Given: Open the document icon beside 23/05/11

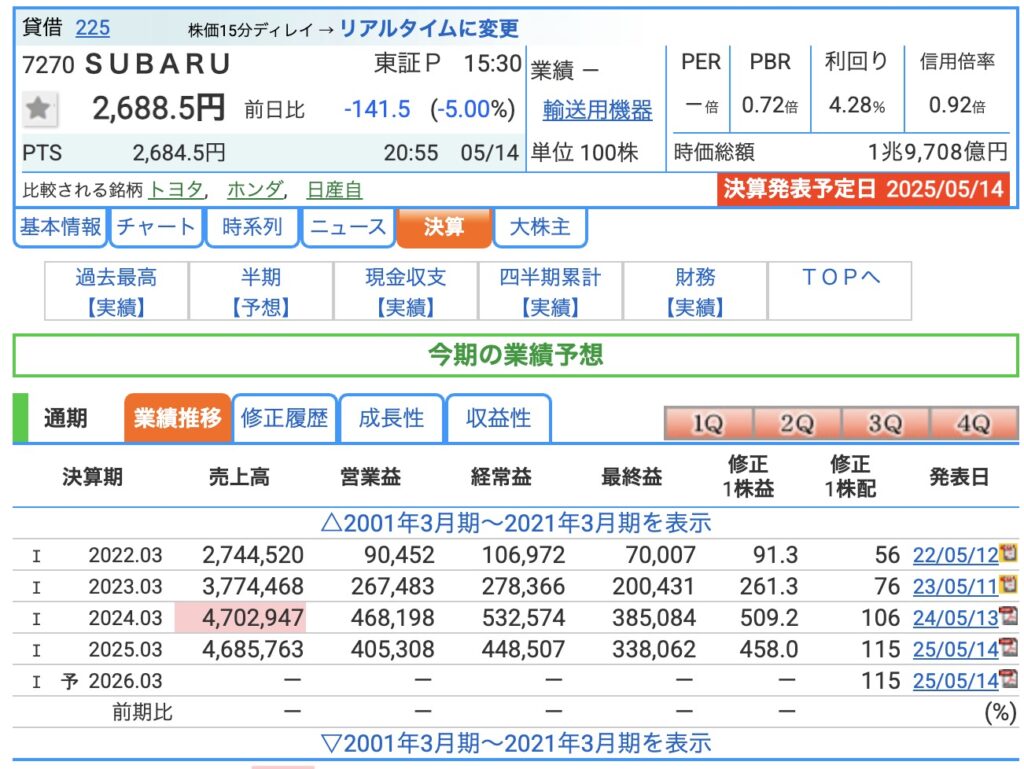Looking at the screenshot, I should coord(1009,584).
